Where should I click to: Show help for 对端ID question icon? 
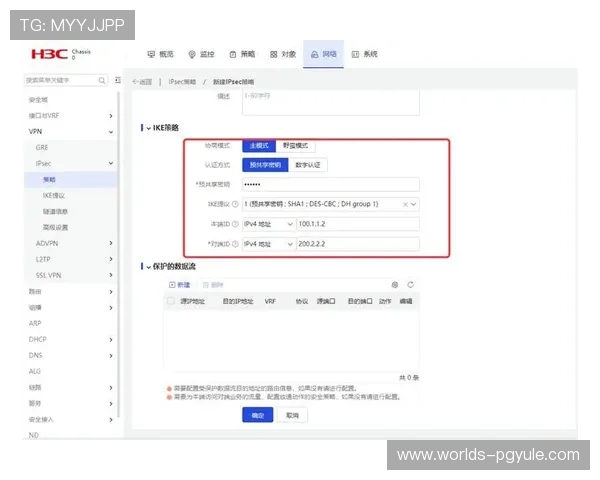(235, 244)
